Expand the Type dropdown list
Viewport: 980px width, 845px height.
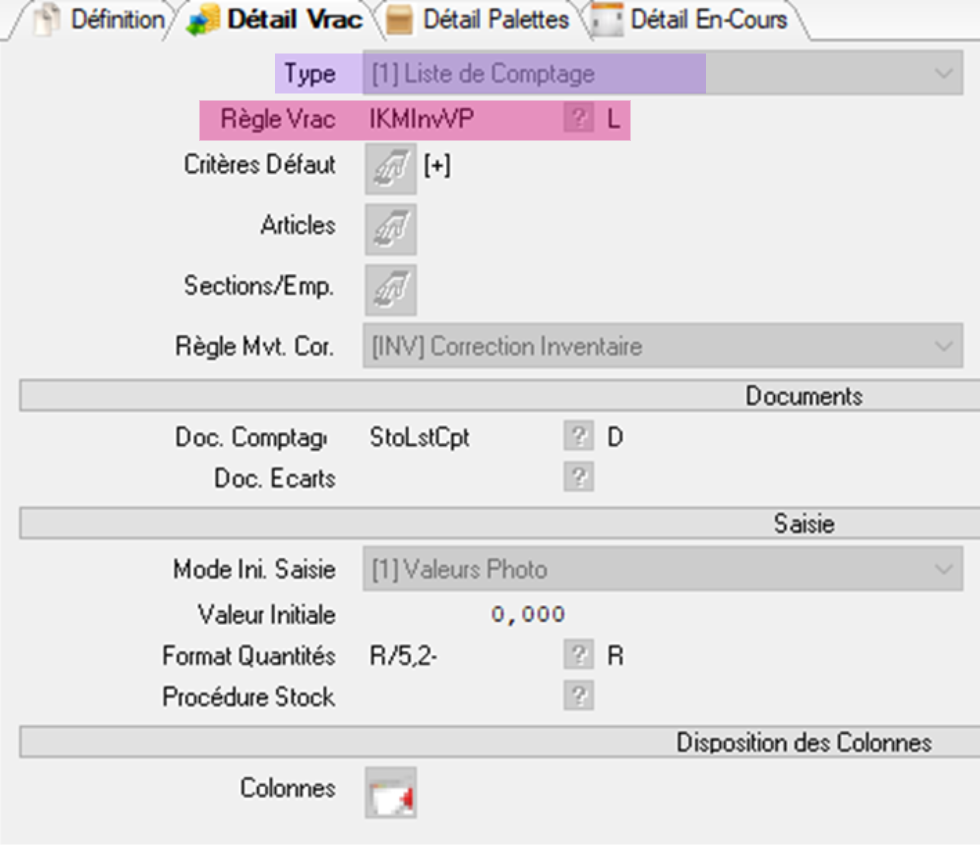pos(941,74)
